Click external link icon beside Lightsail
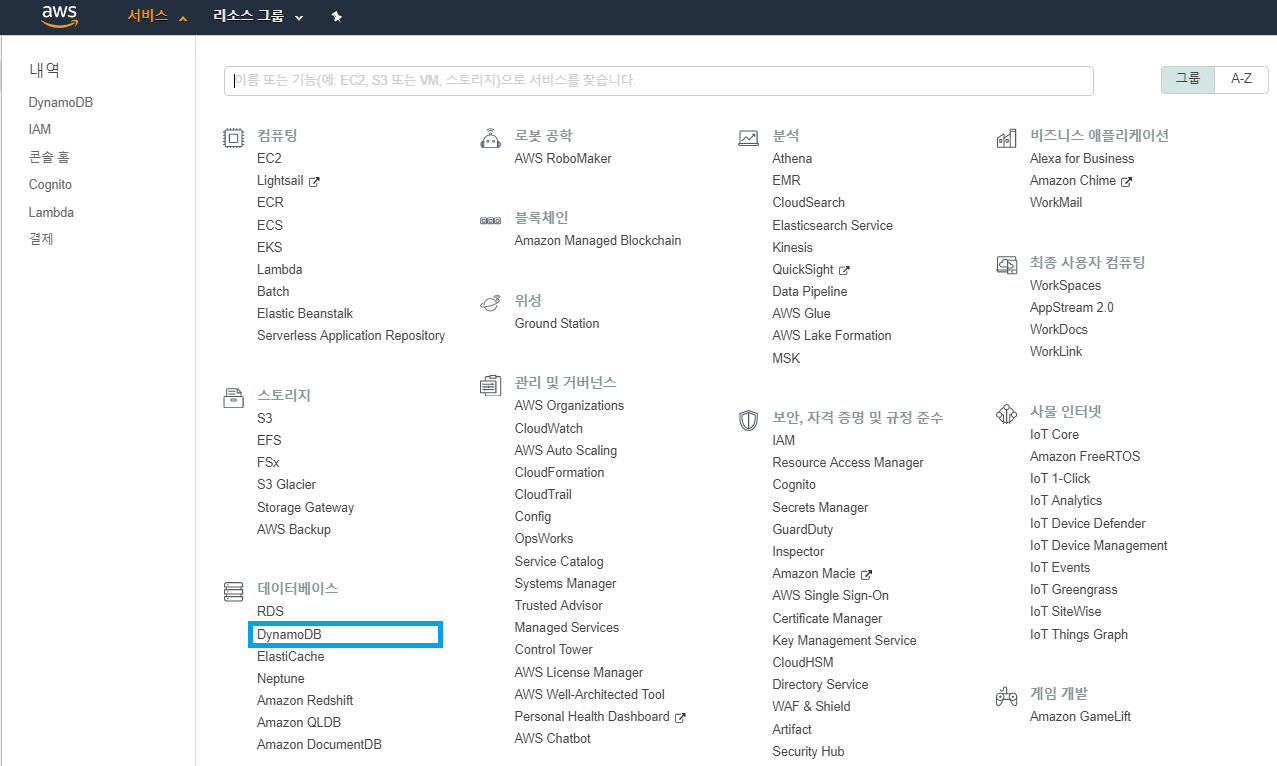The width and height of the screenshot is (1277, 766). [314, 182]
